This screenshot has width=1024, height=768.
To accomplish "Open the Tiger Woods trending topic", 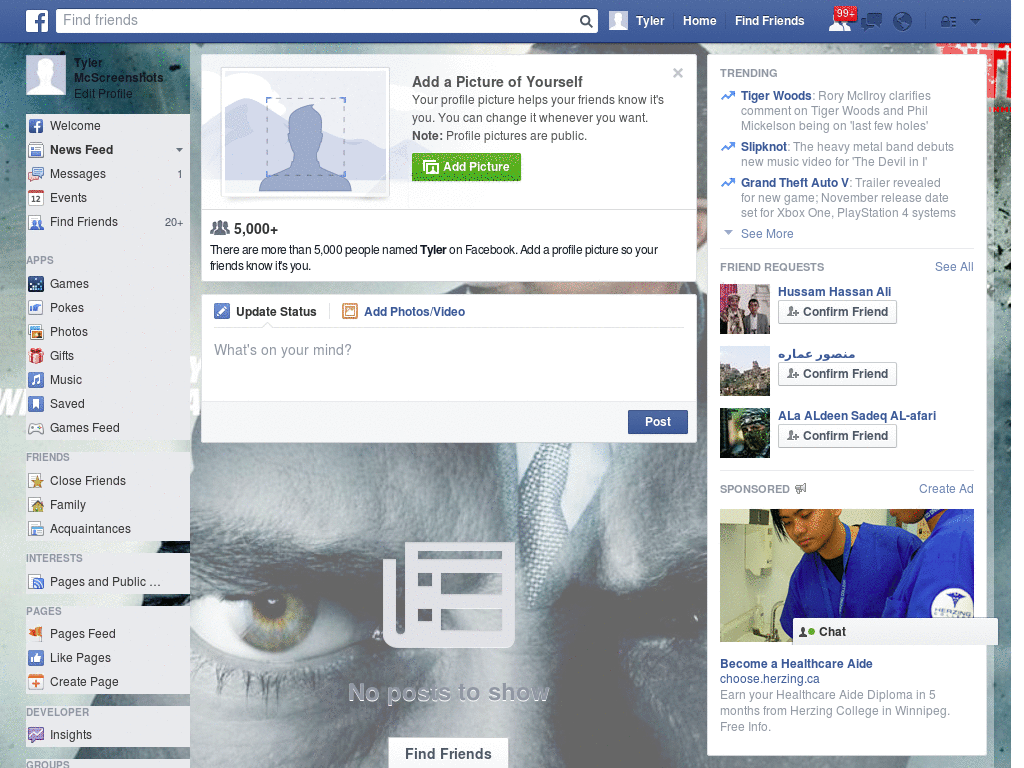I will coord(775,96).
